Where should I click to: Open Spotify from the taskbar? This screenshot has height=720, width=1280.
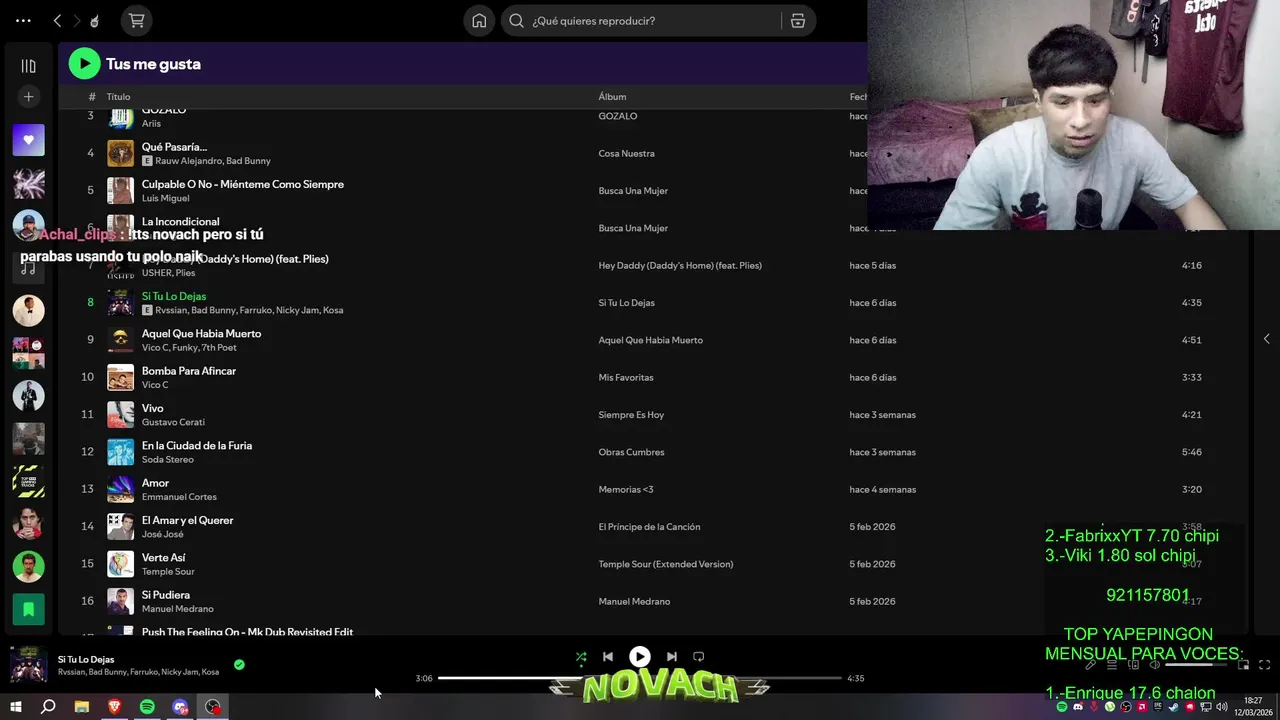[147, 707]
